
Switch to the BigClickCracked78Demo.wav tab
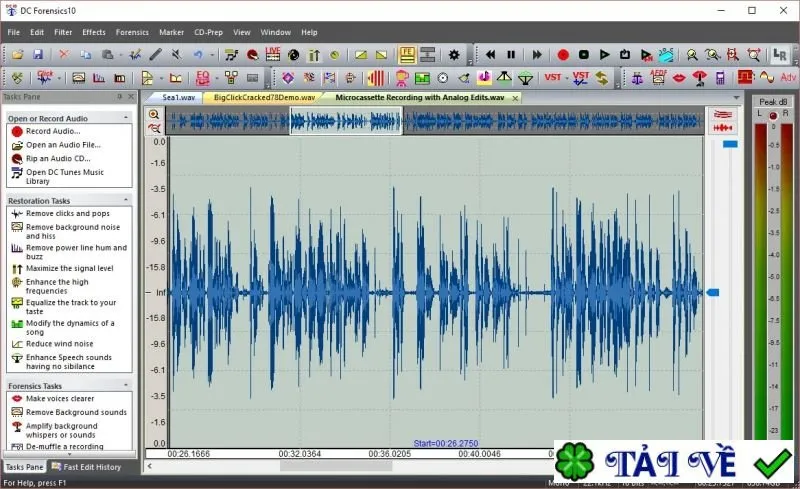tap(264, 97)
